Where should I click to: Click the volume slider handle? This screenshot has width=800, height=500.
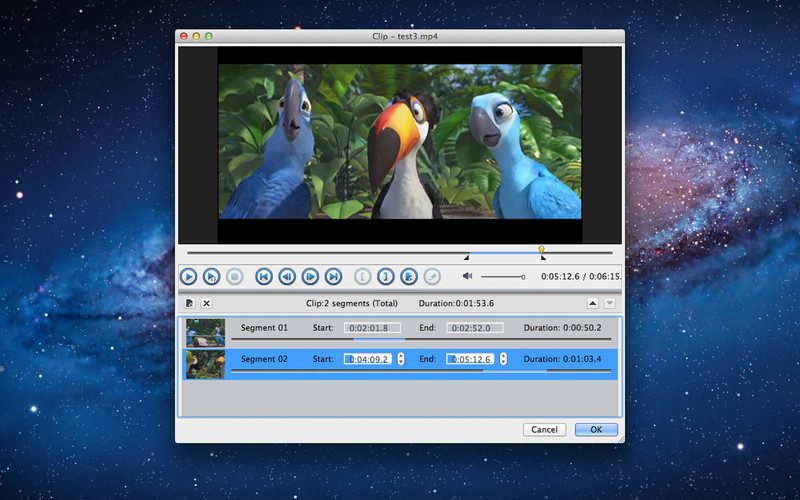[x=523, y=277]
